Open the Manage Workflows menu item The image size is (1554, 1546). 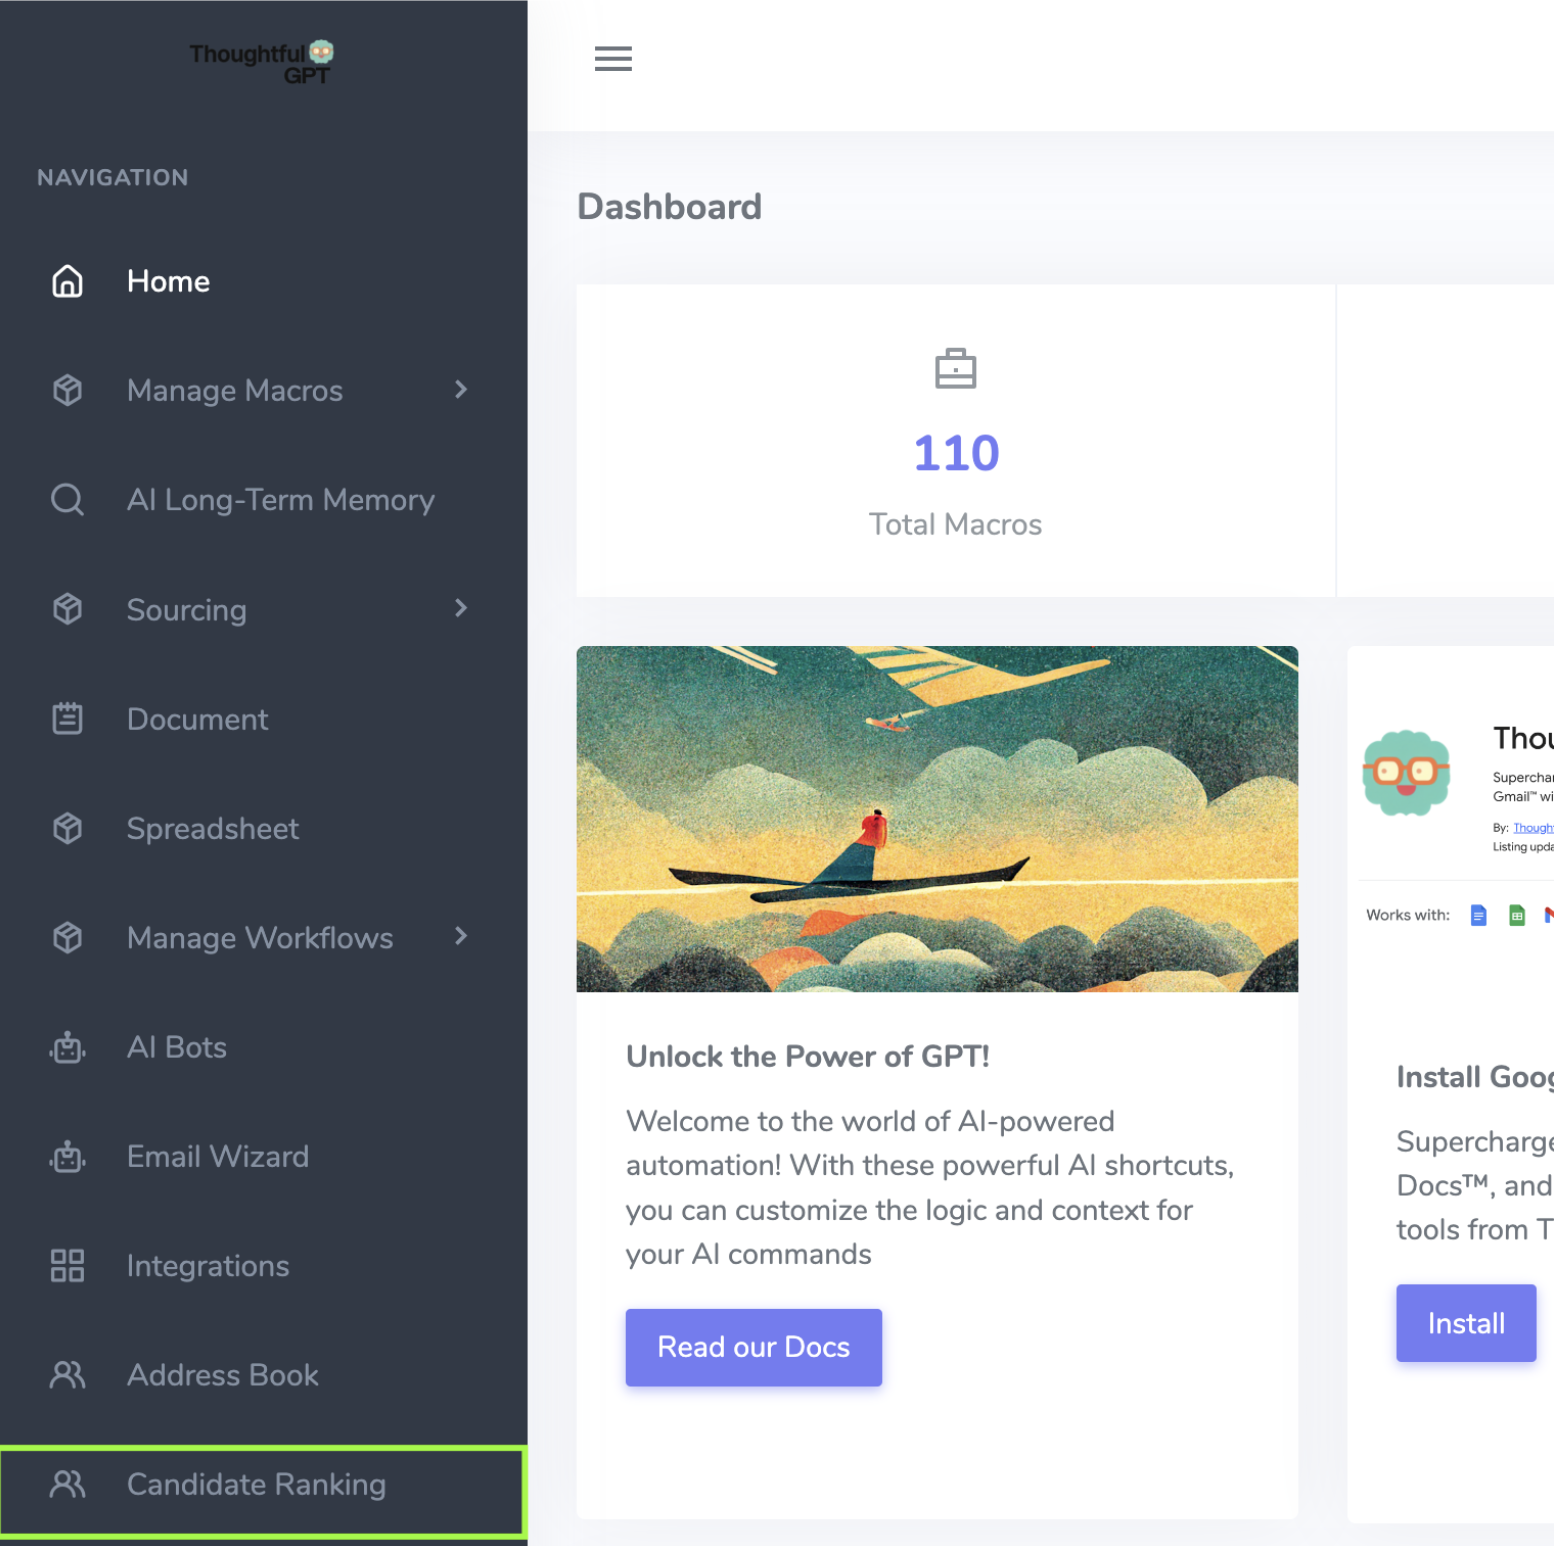pyautogui.click(x=264, y=937)
